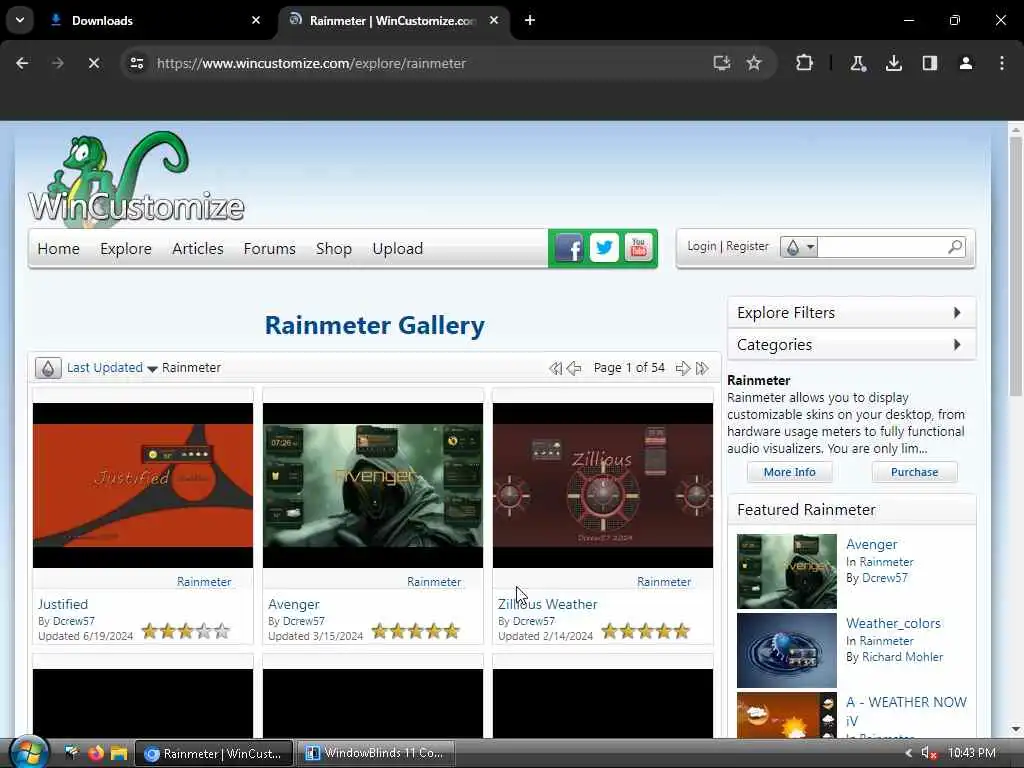Click the Avenger star rating
Viewport: 1024px width, 768px height.
[x=415, y=631]
